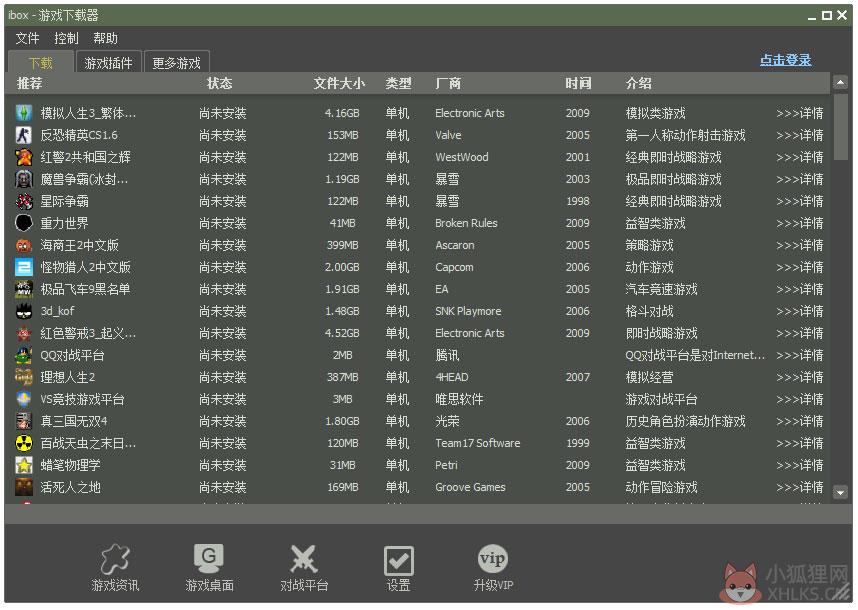Click the 历史角色扮演动作游戏 description
The image size is (858, 610).
coord(685,421)
